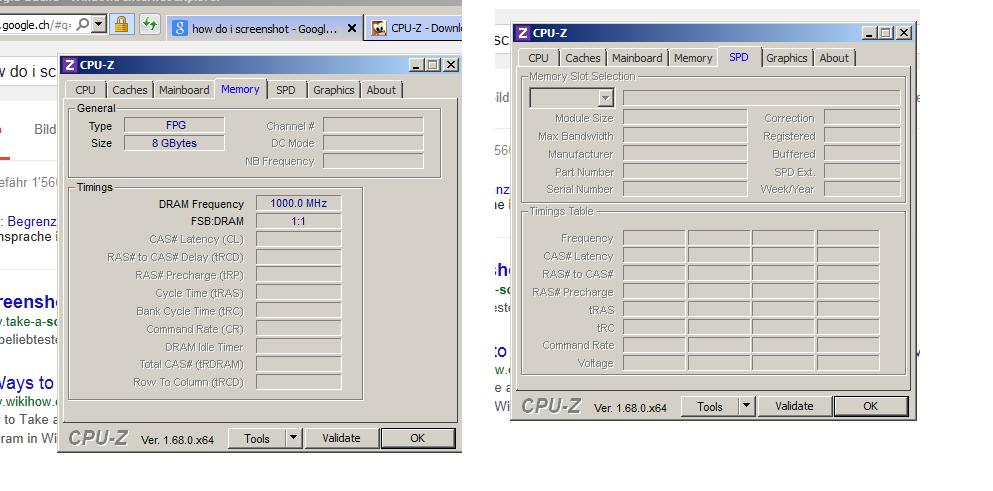Viewport: 993px width, 491px height.
Task: Click the lock security icon in browser address bar
Action: point(122,25)
